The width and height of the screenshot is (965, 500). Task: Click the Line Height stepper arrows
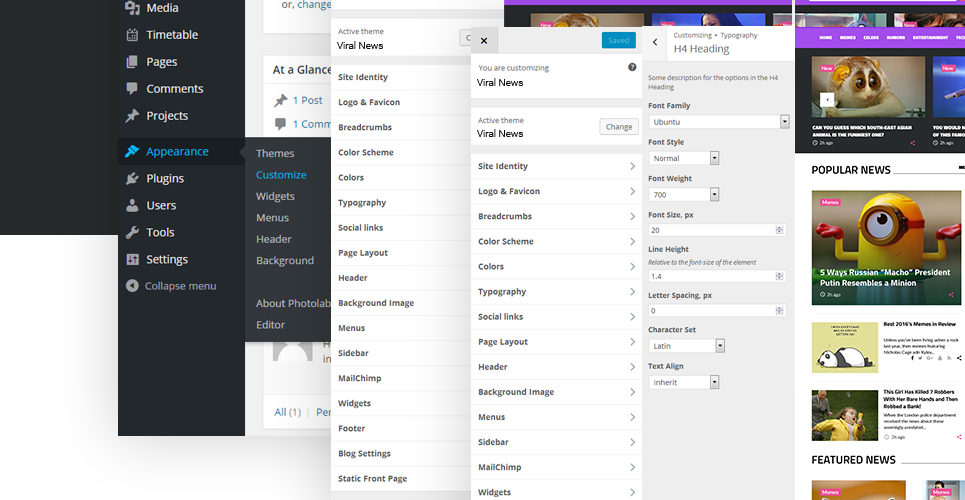pyautogui.click(x=779, y=276)
